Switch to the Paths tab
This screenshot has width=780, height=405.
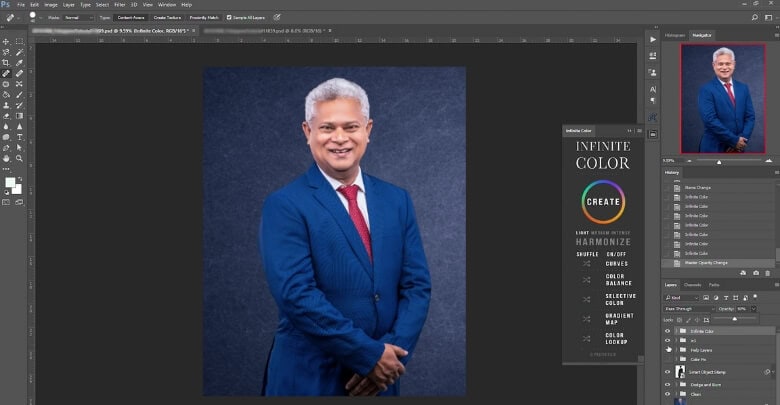point(714,285)
